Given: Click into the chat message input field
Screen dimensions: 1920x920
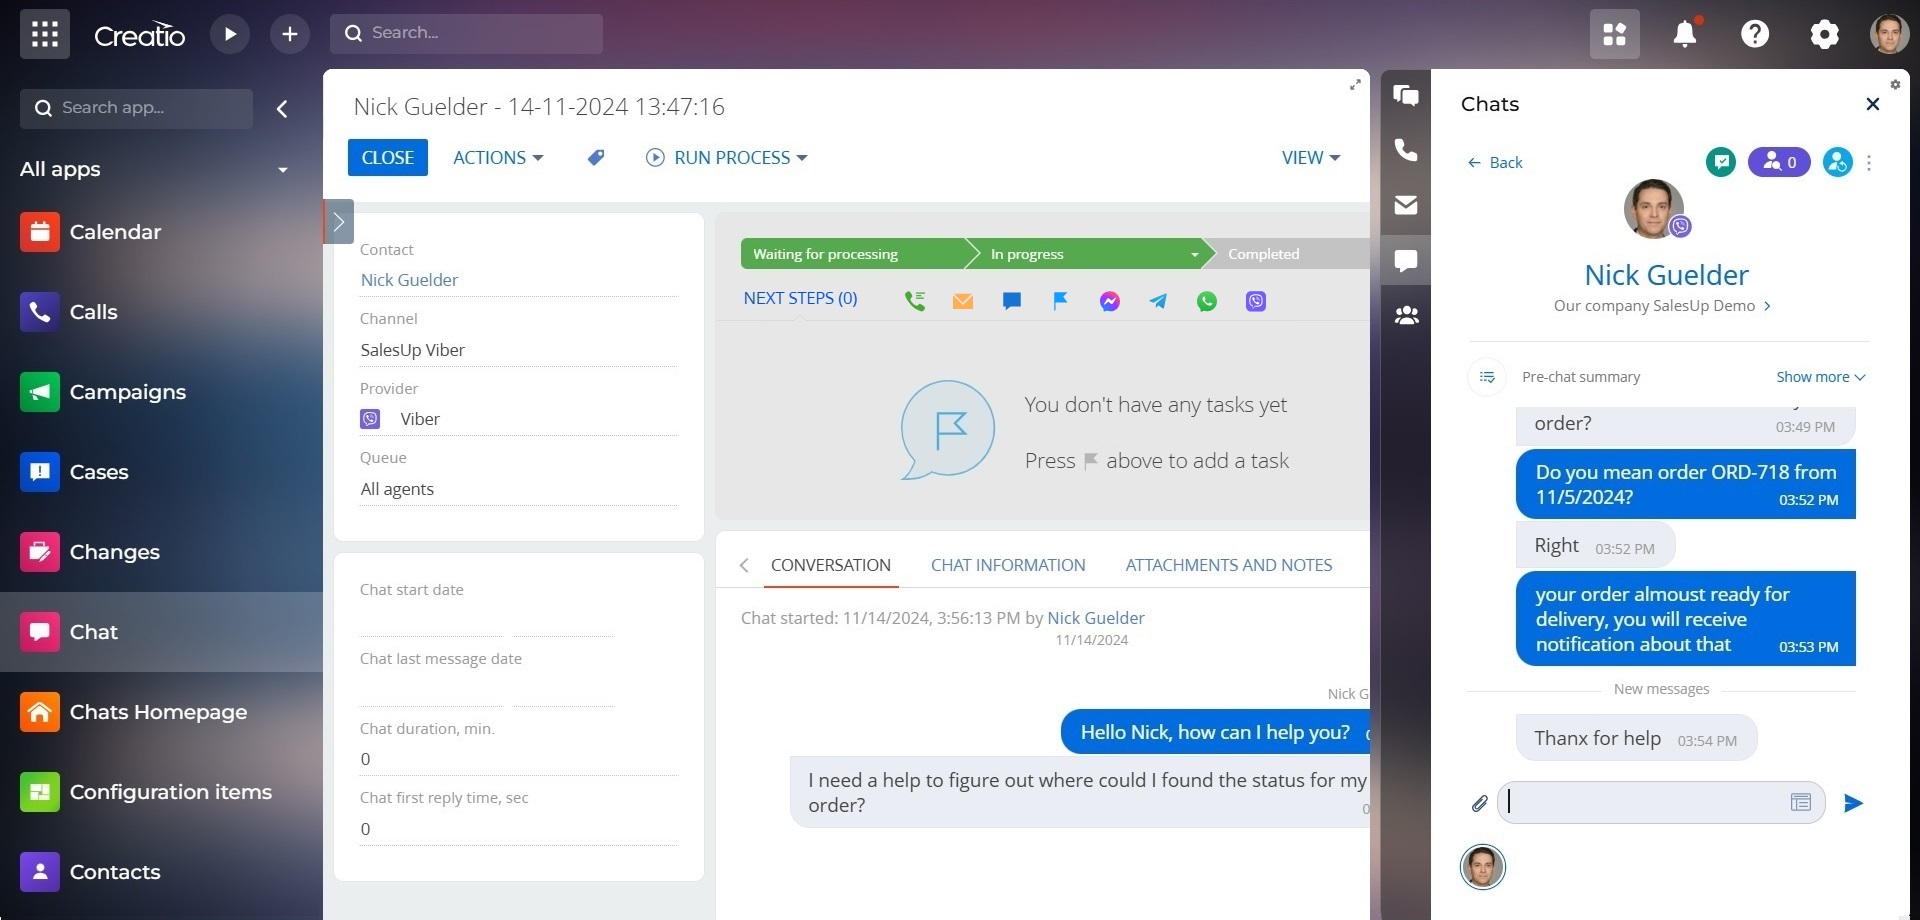Looking at the screenshot, I should (1645, 803).
